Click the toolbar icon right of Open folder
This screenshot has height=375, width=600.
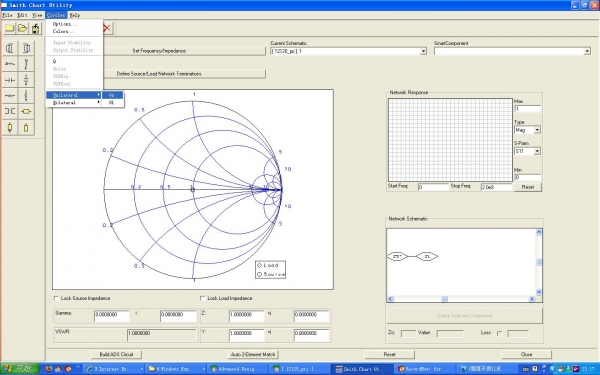pos(36,28)
